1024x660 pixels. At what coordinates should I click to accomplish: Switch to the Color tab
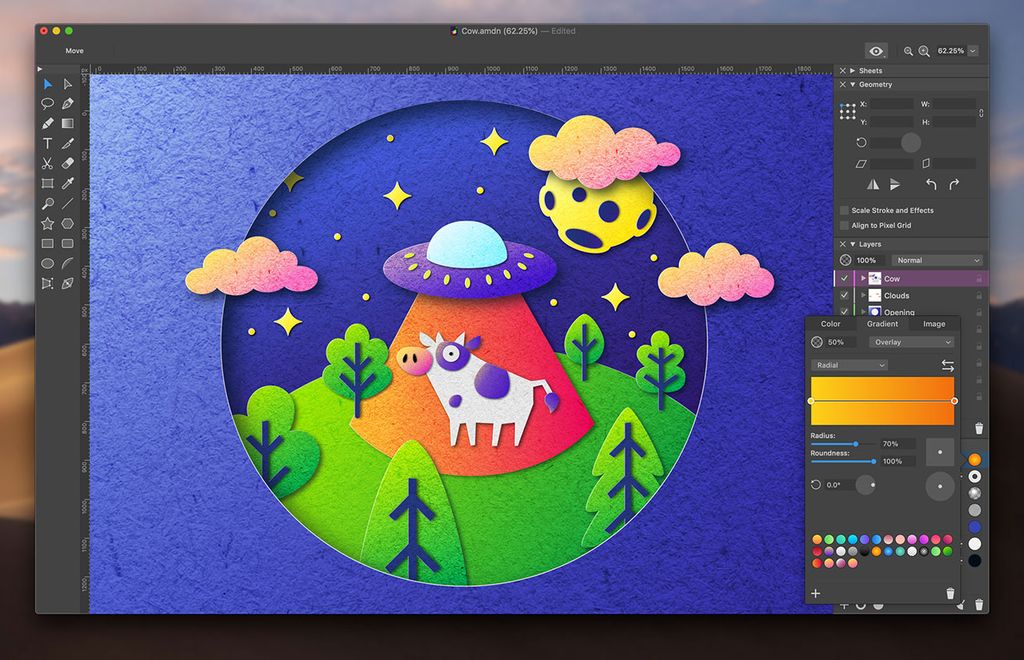(830, 323)
